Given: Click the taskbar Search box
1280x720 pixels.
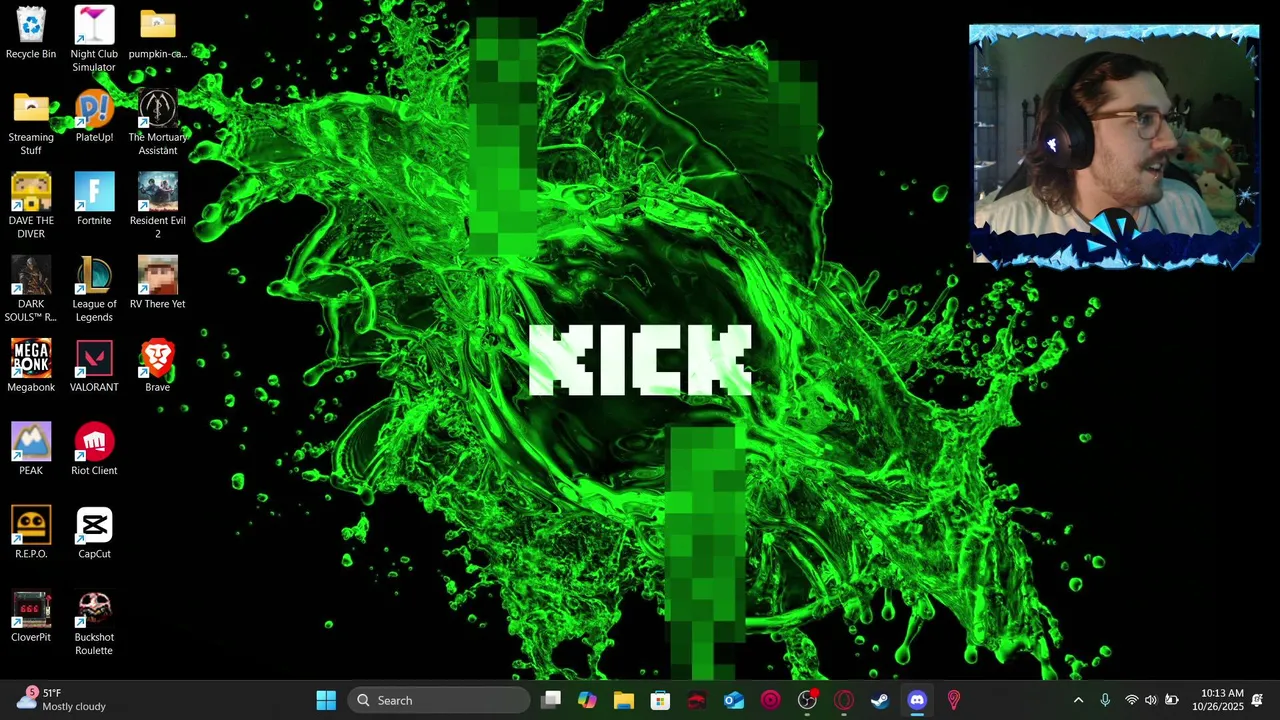Looking at the screenshot, I should point(438,700).
